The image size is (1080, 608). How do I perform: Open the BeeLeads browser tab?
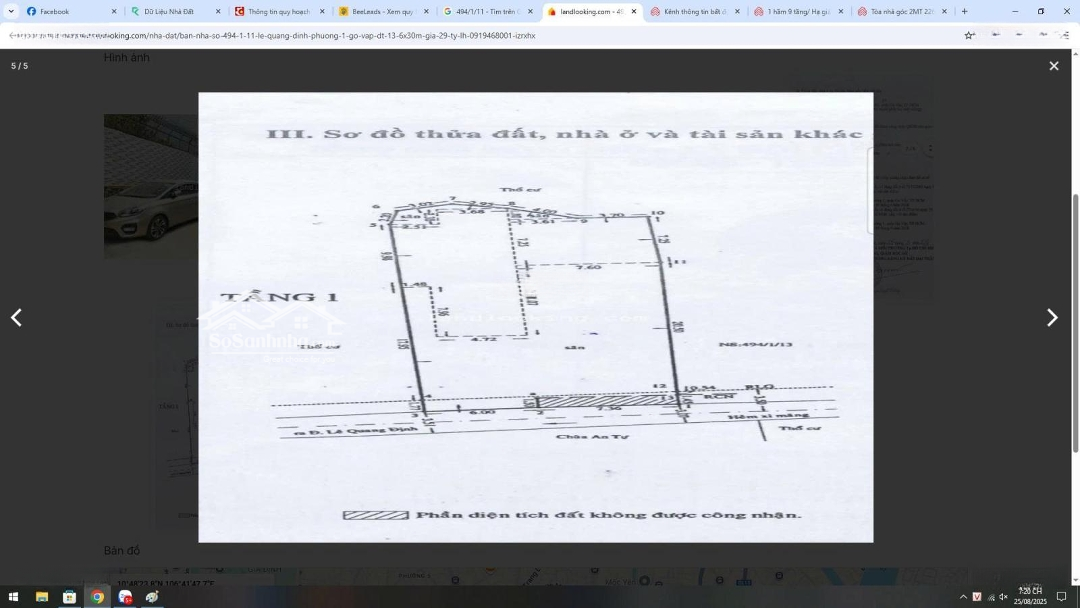380,12
